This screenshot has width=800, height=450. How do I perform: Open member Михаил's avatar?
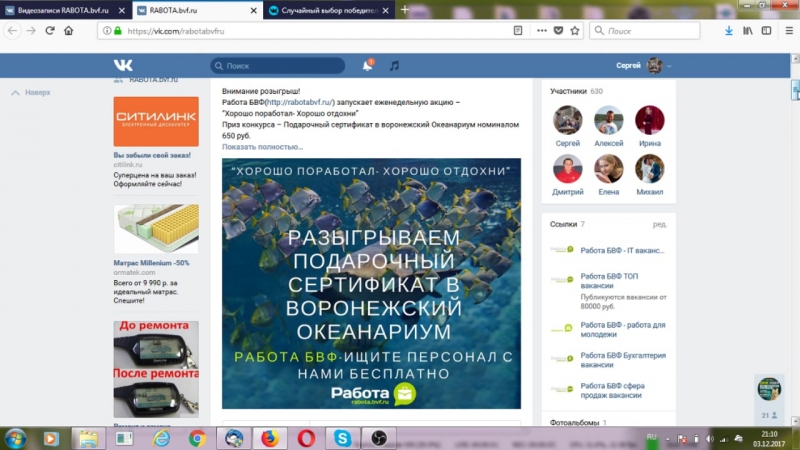649,169
